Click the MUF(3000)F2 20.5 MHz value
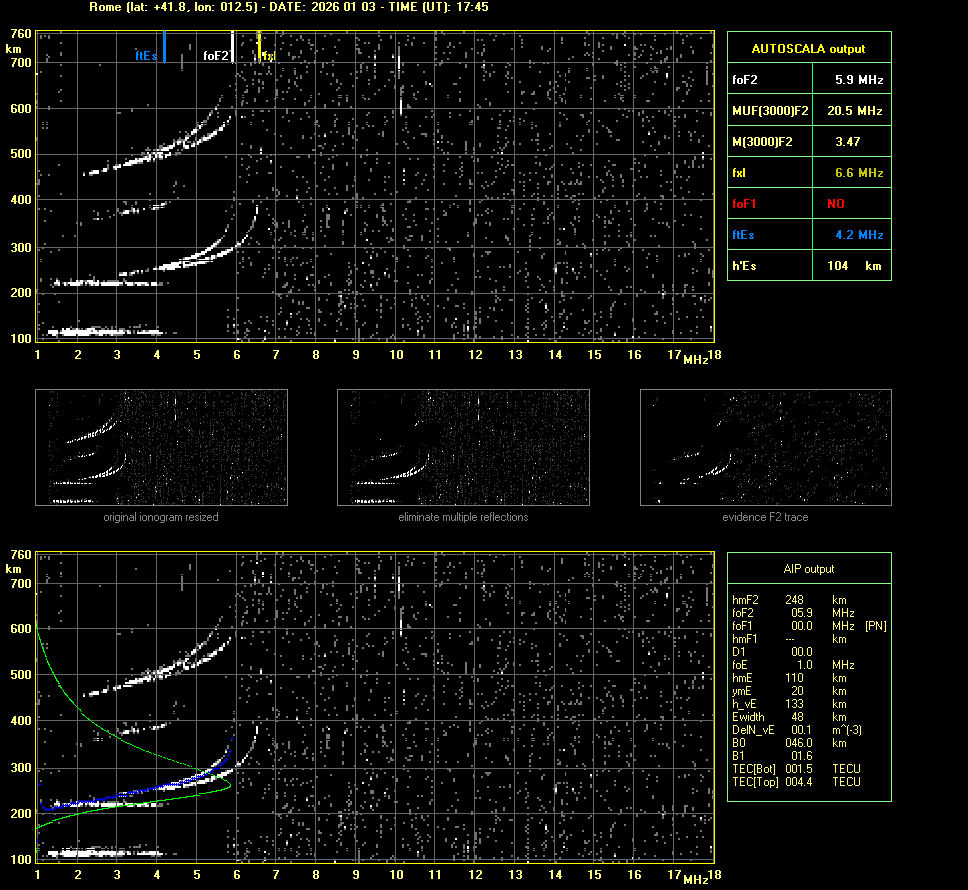This screenshot has width=968, height=890. (858, 110)
